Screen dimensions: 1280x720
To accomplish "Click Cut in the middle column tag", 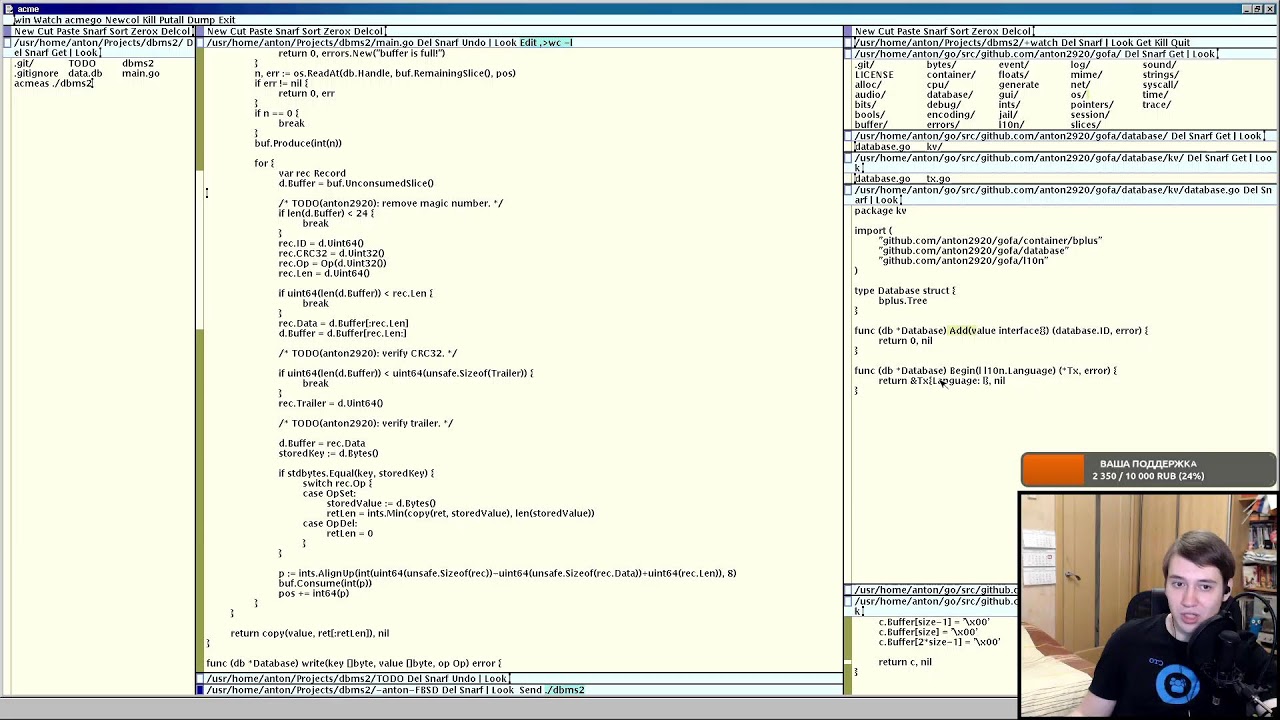I will click(238, 32).
